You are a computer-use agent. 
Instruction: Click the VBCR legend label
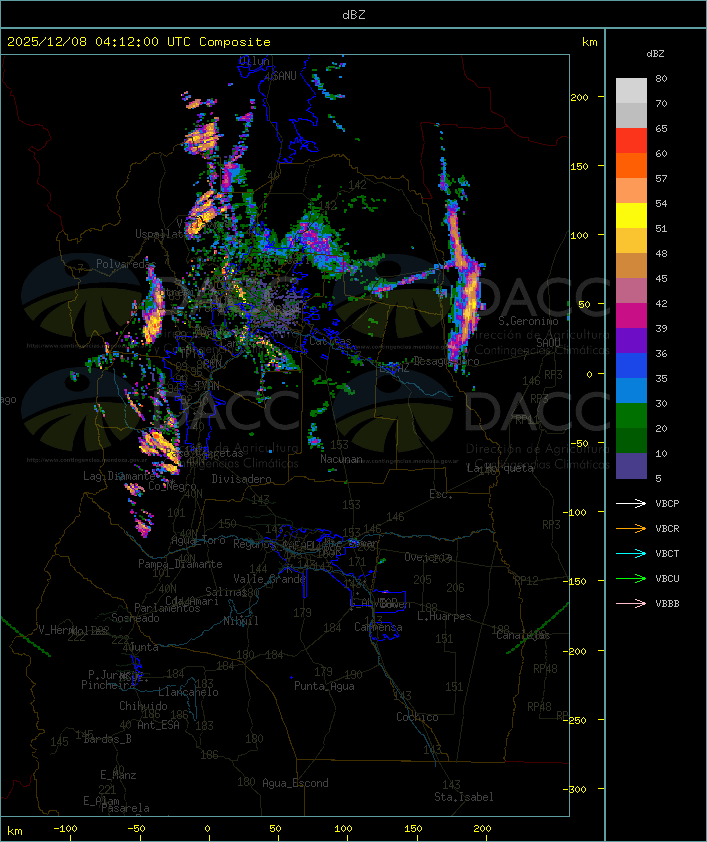(x=667, y=528)
